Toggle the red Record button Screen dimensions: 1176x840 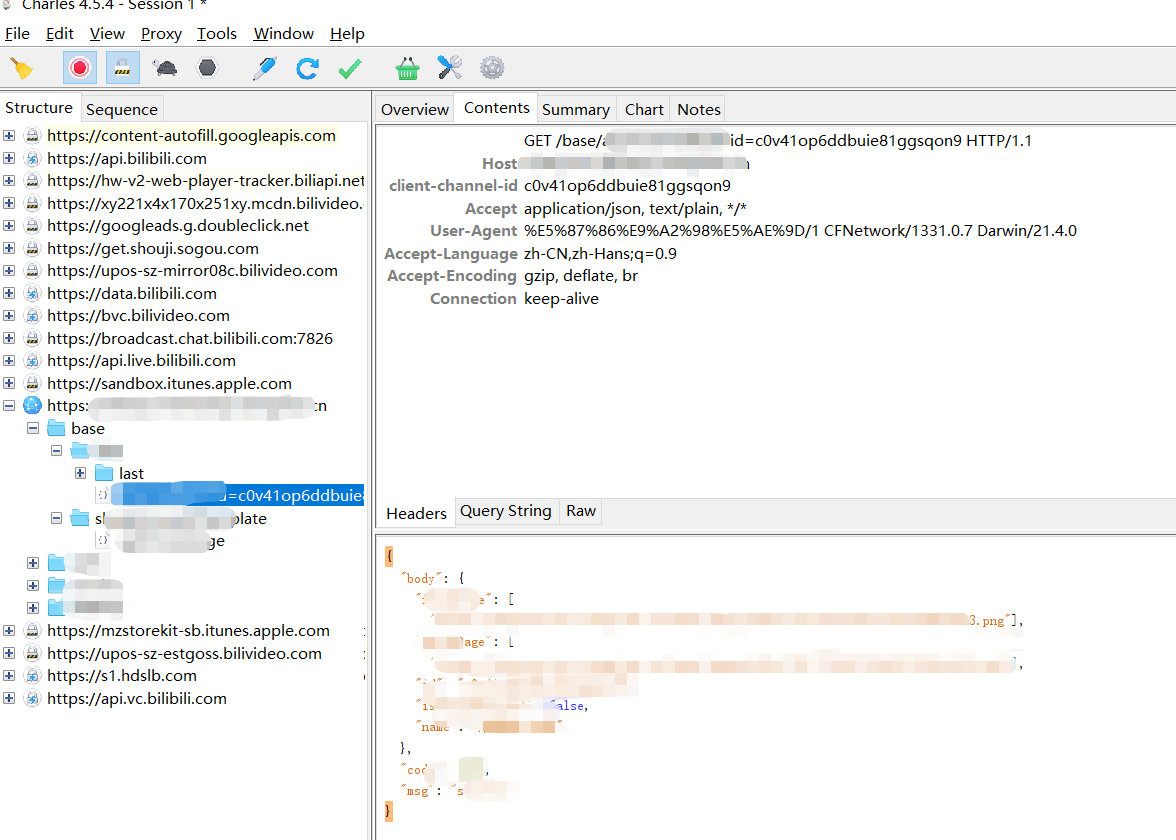click(x=80, y=68)
